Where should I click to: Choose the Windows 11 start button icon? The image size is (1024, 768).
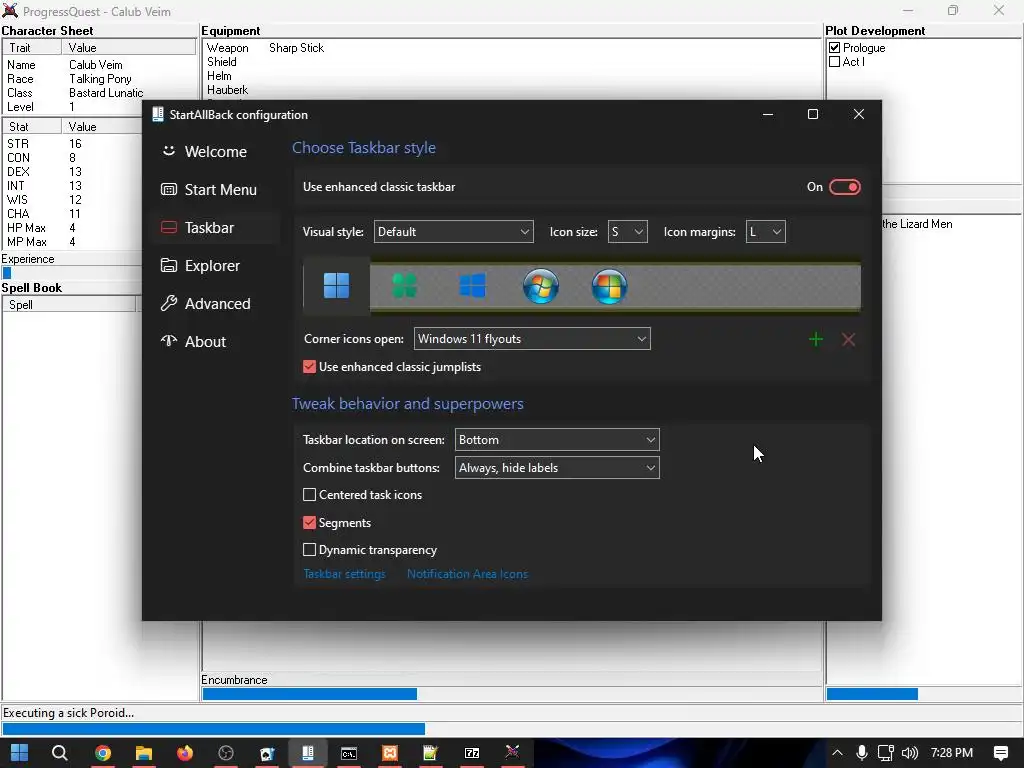[x=336, y=285]
